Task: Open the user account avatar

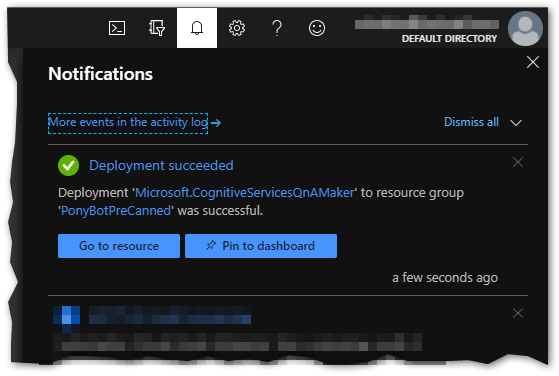Action: [x=525, y=29]
